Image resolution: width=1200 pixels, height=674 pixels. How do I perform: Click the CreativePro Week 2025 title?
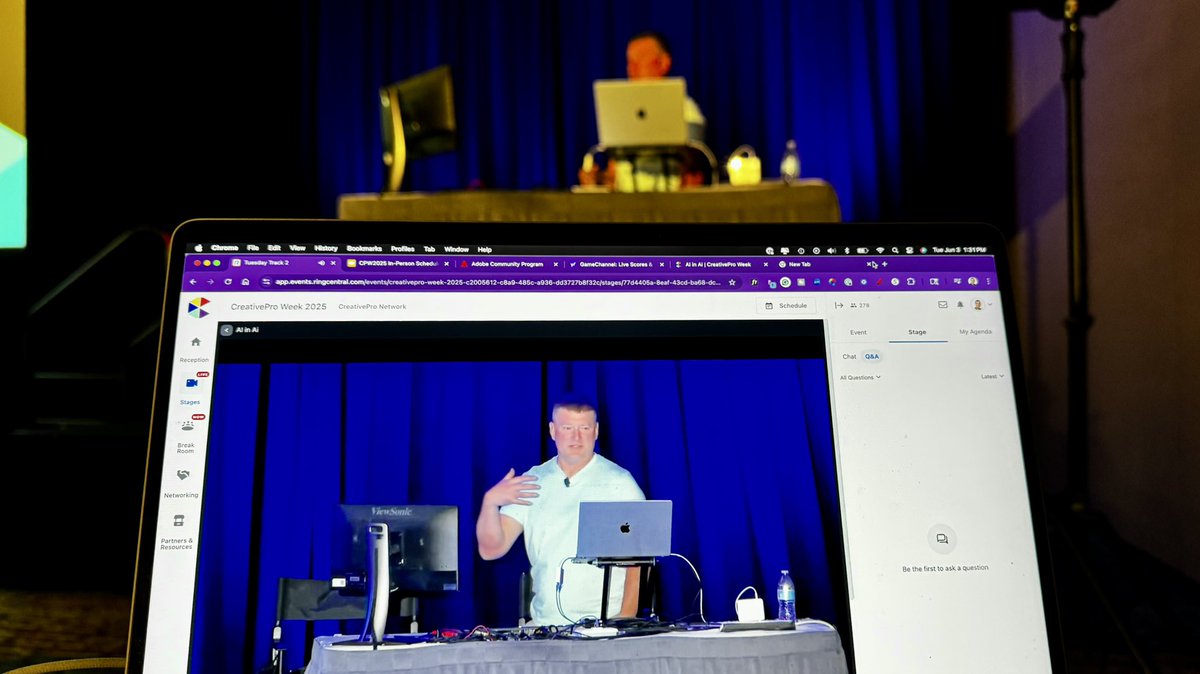pos(278,307)
